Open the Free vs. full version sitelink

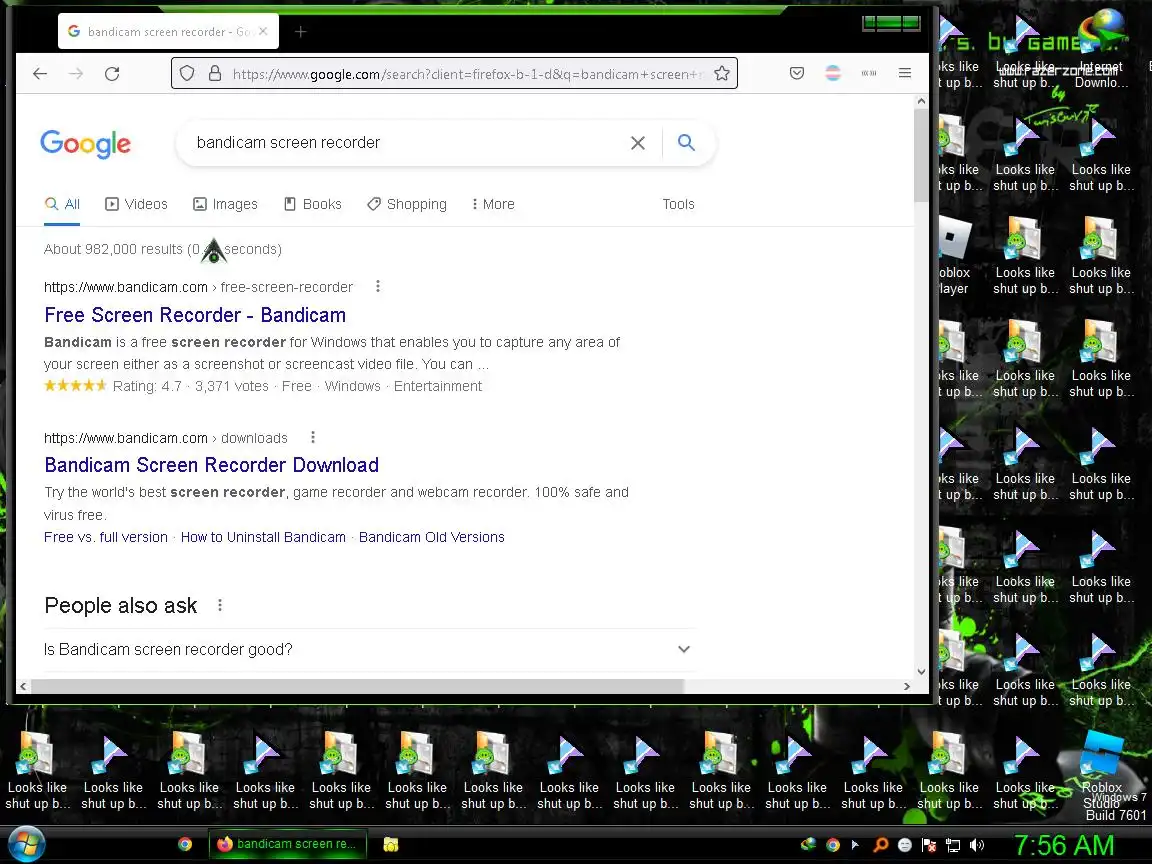point(106,537)
